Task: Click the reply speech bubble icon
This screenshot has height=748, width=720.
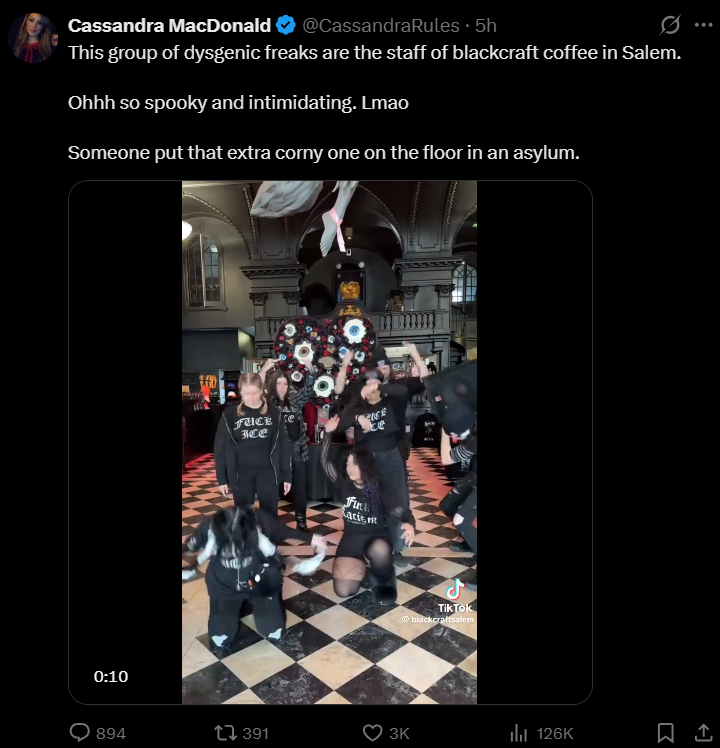Action: 80,732
